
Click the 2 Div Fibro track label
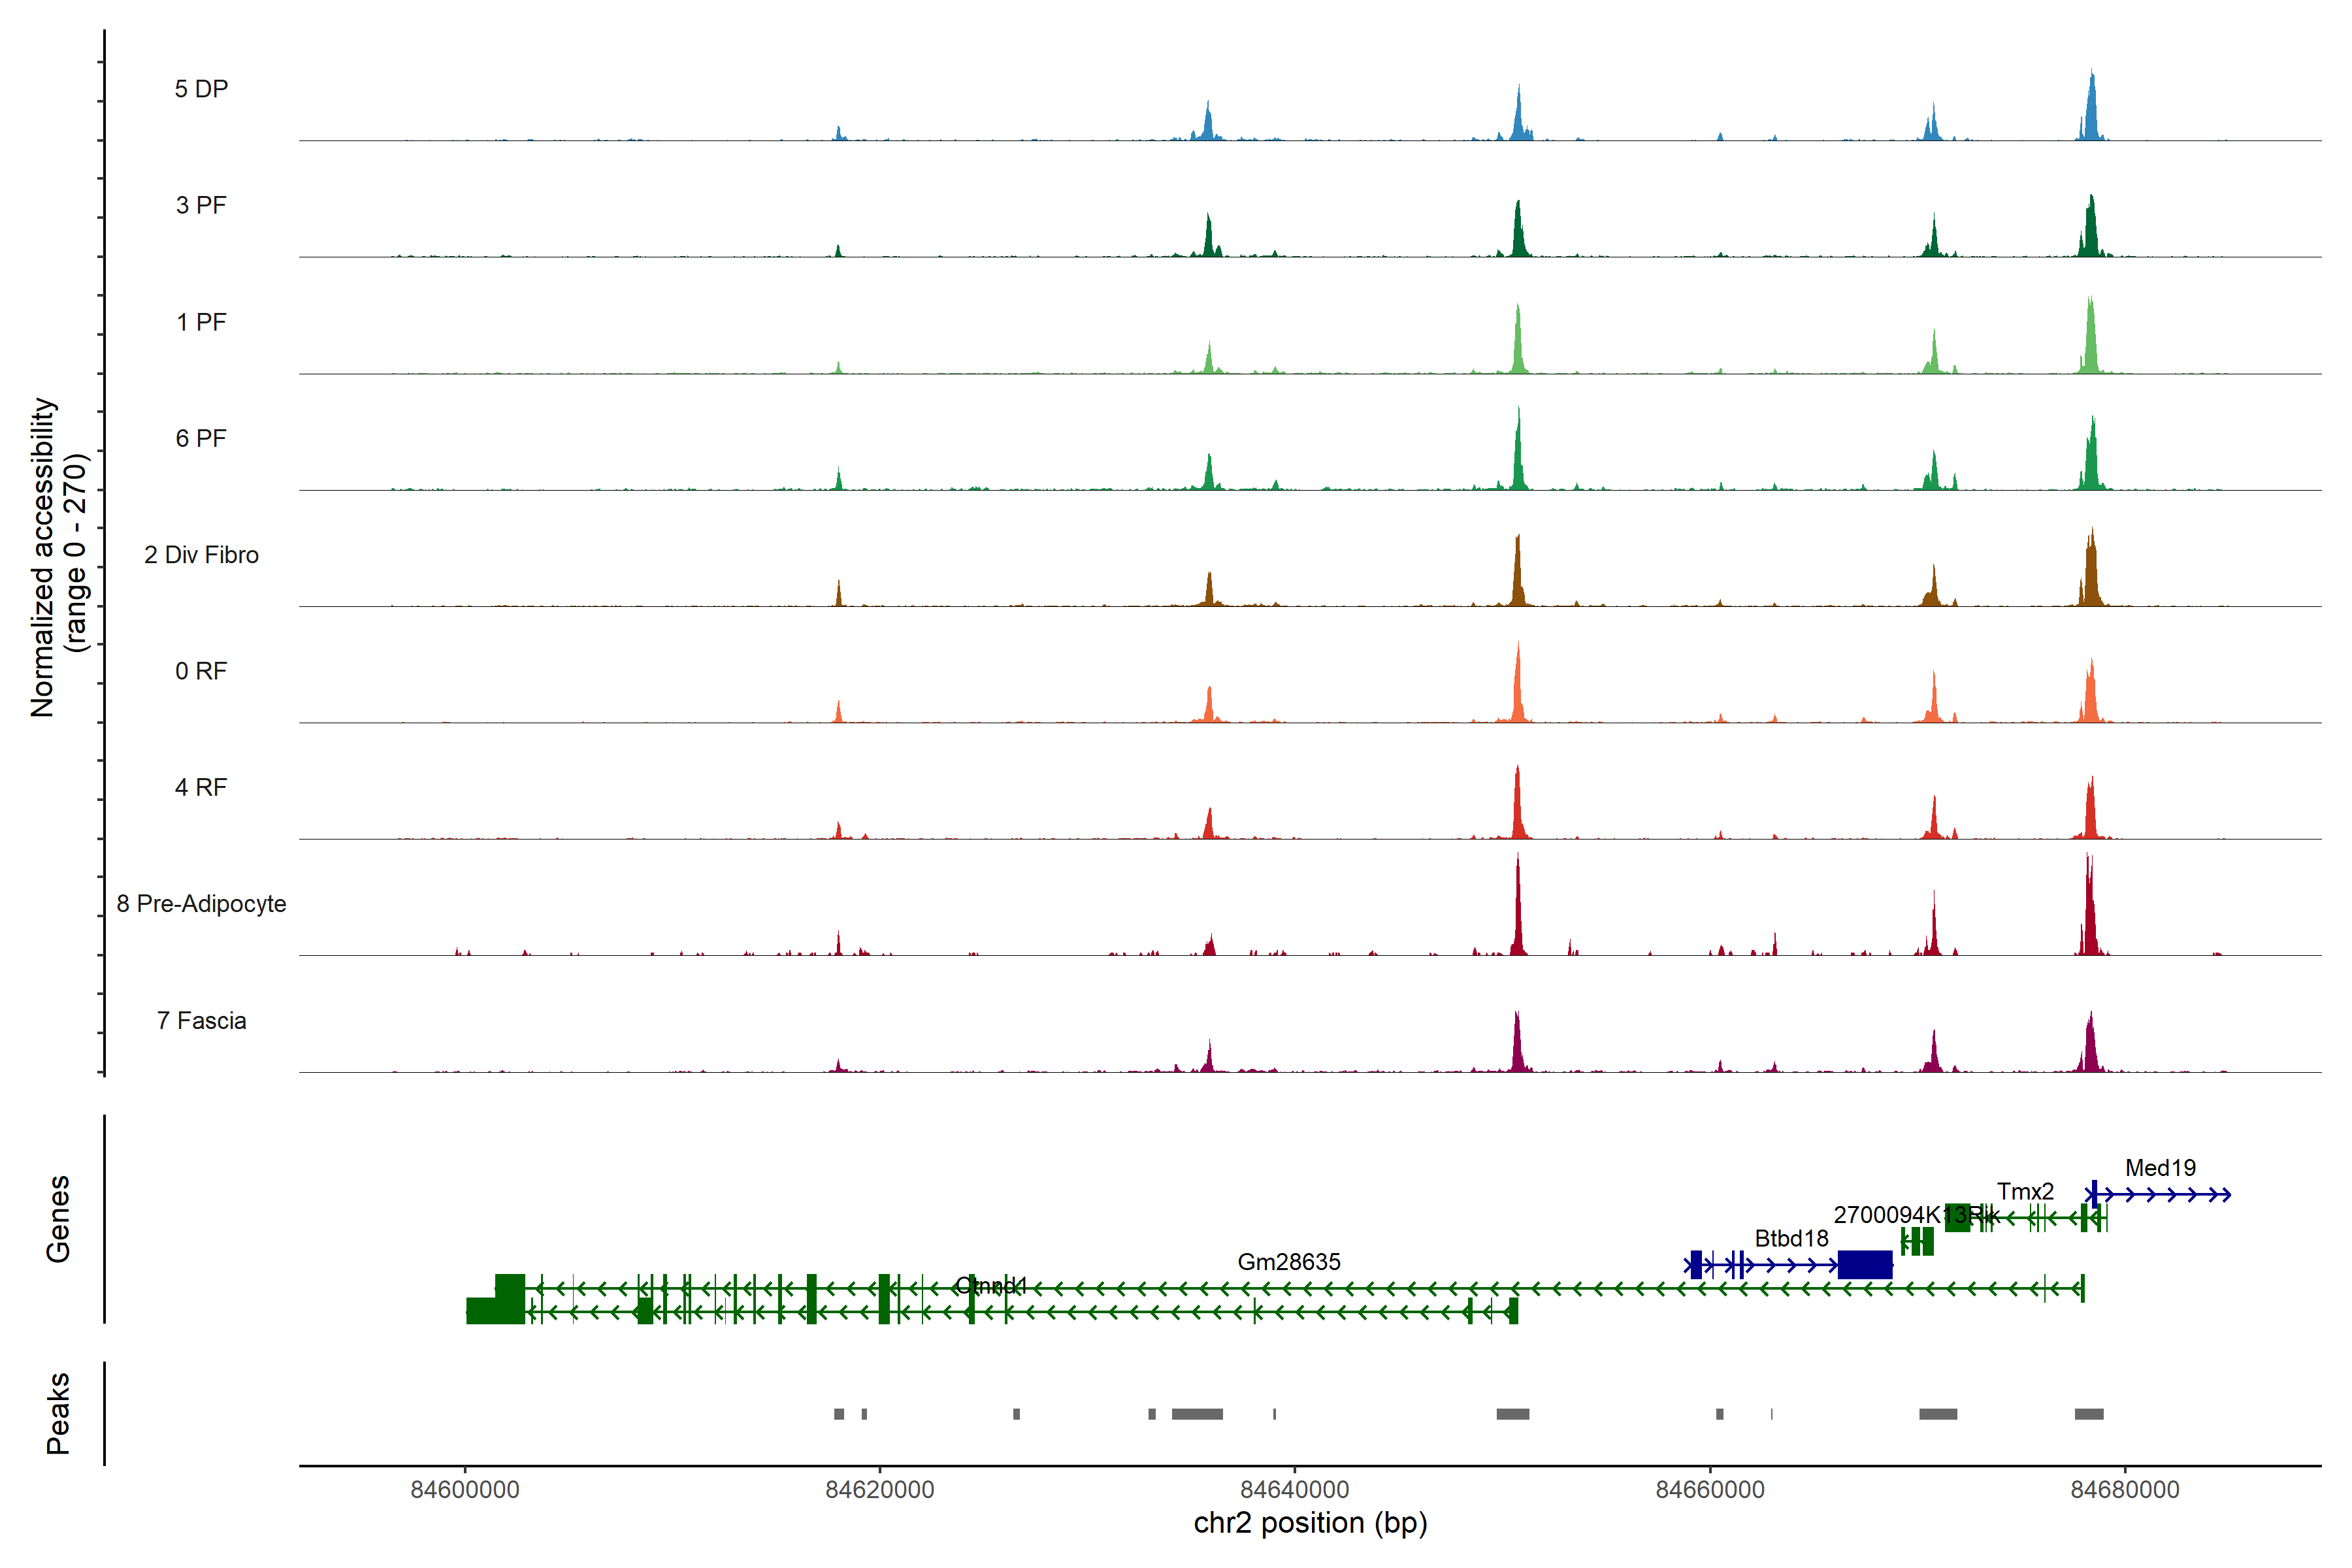point(201,554)
